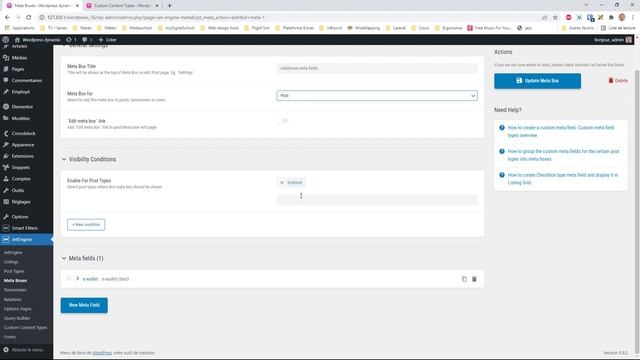Expand the e-wallet field row
640x360 pixels.
[x=78, y=279]
